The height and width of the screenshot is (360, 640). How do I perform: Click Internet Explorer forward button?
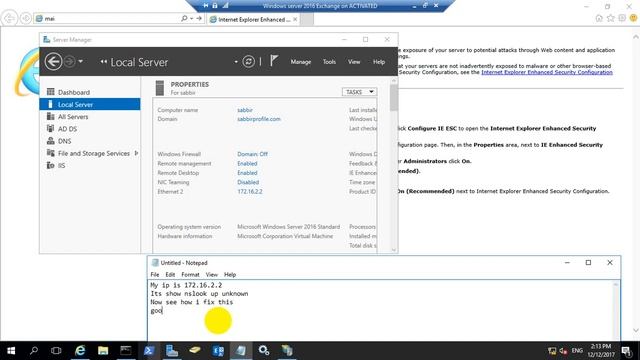coord(25,18)
